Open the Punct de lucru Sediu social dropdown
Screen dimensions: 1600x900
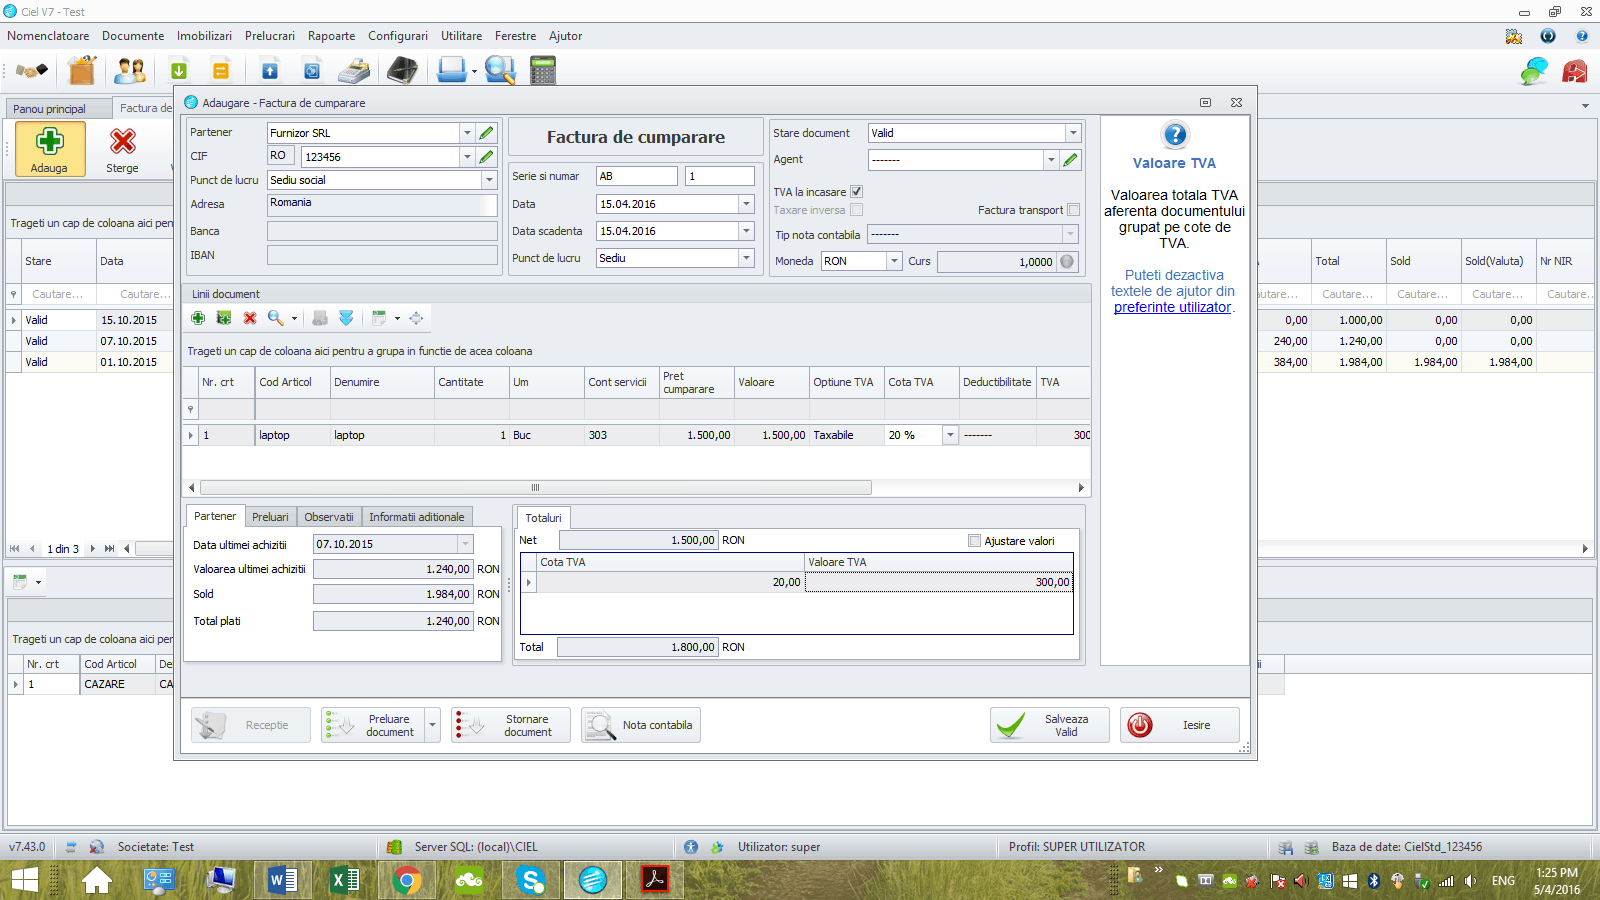pos(489,180)
